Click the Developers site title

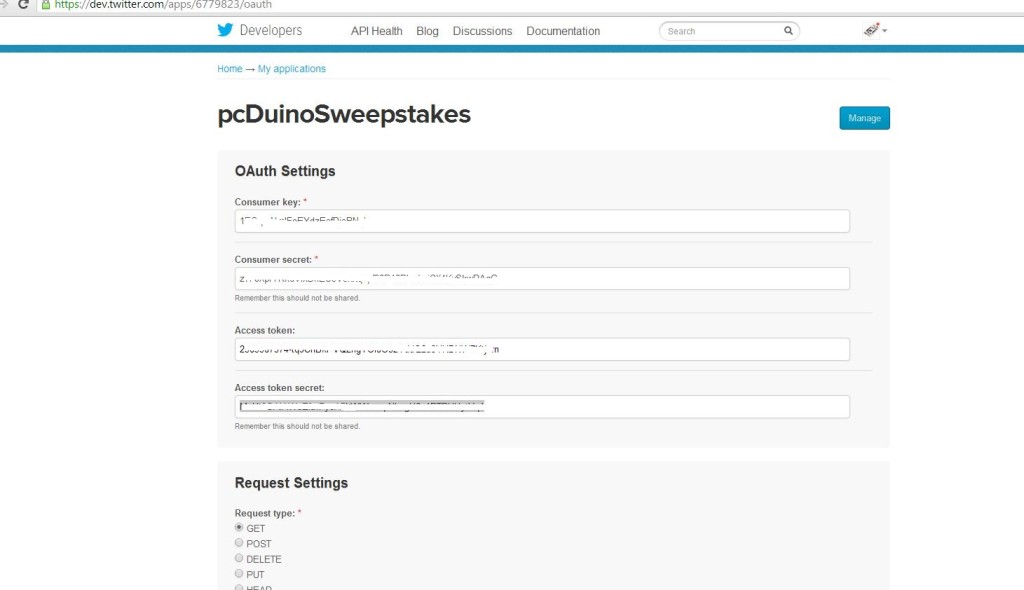(x=270, y=30)
